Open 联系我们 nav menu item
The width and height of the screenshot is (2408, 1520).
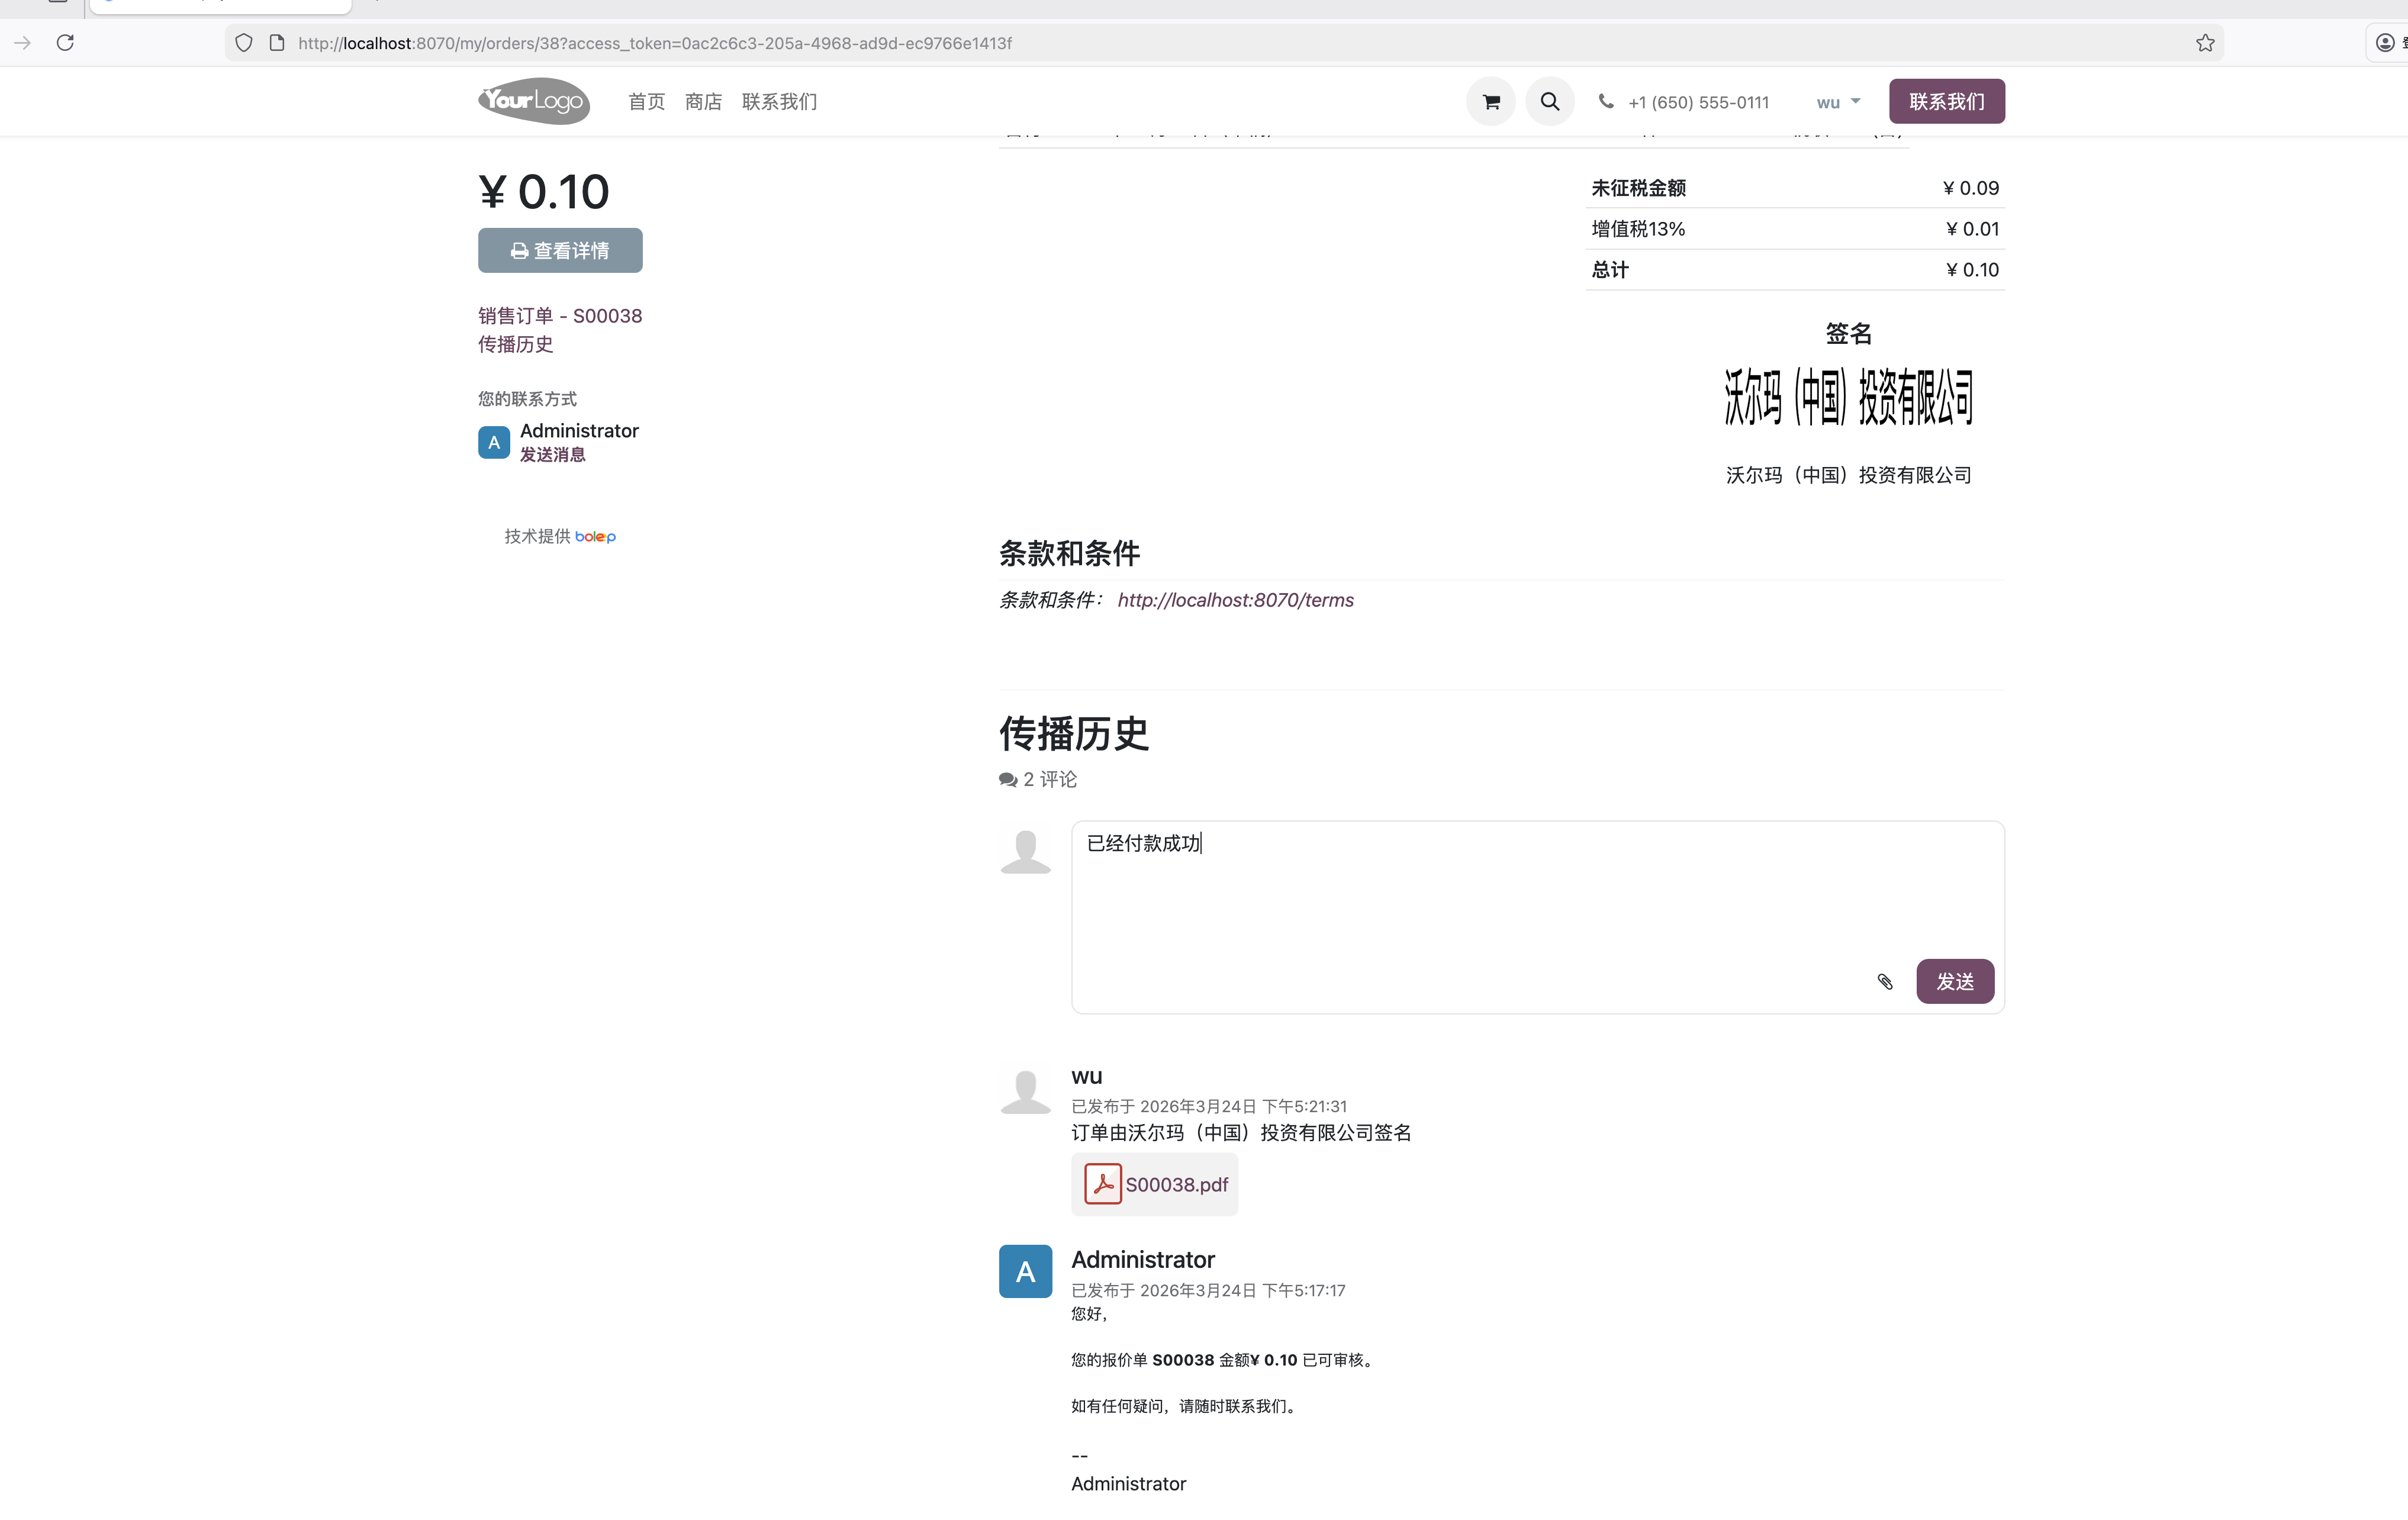(x=779, y=102)
